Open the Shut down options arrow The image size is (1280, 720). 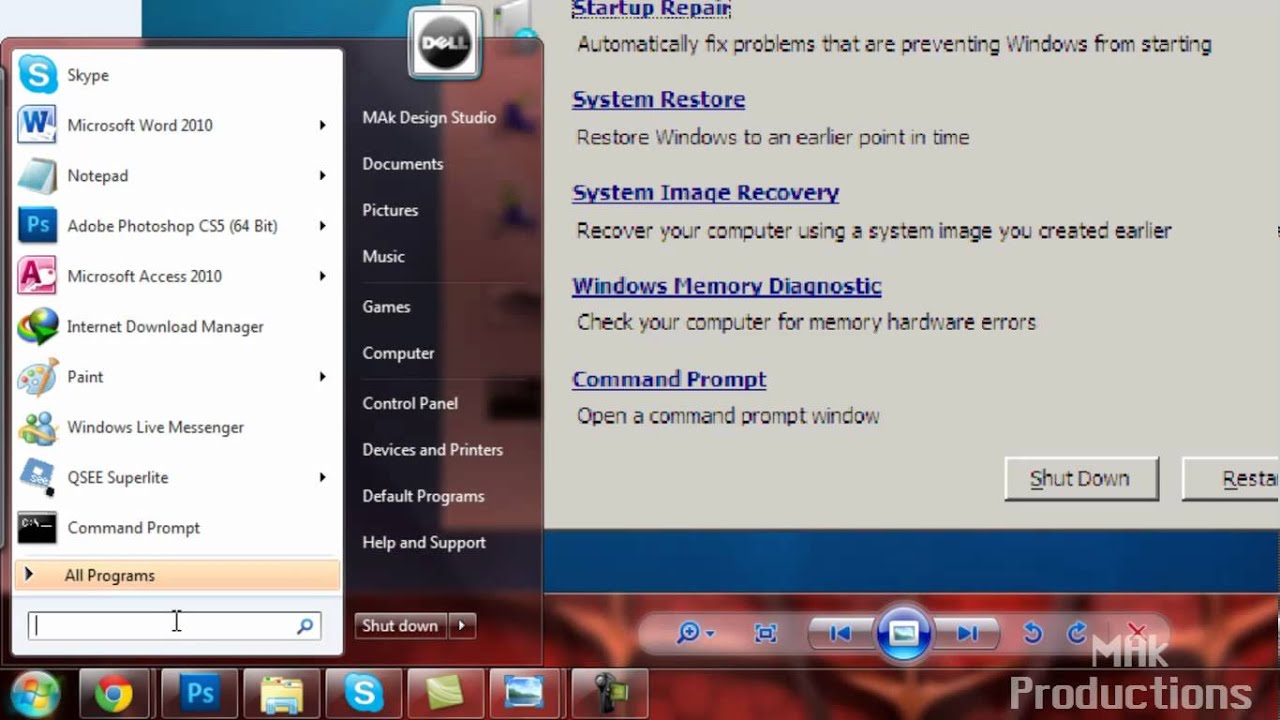(462, 626)
